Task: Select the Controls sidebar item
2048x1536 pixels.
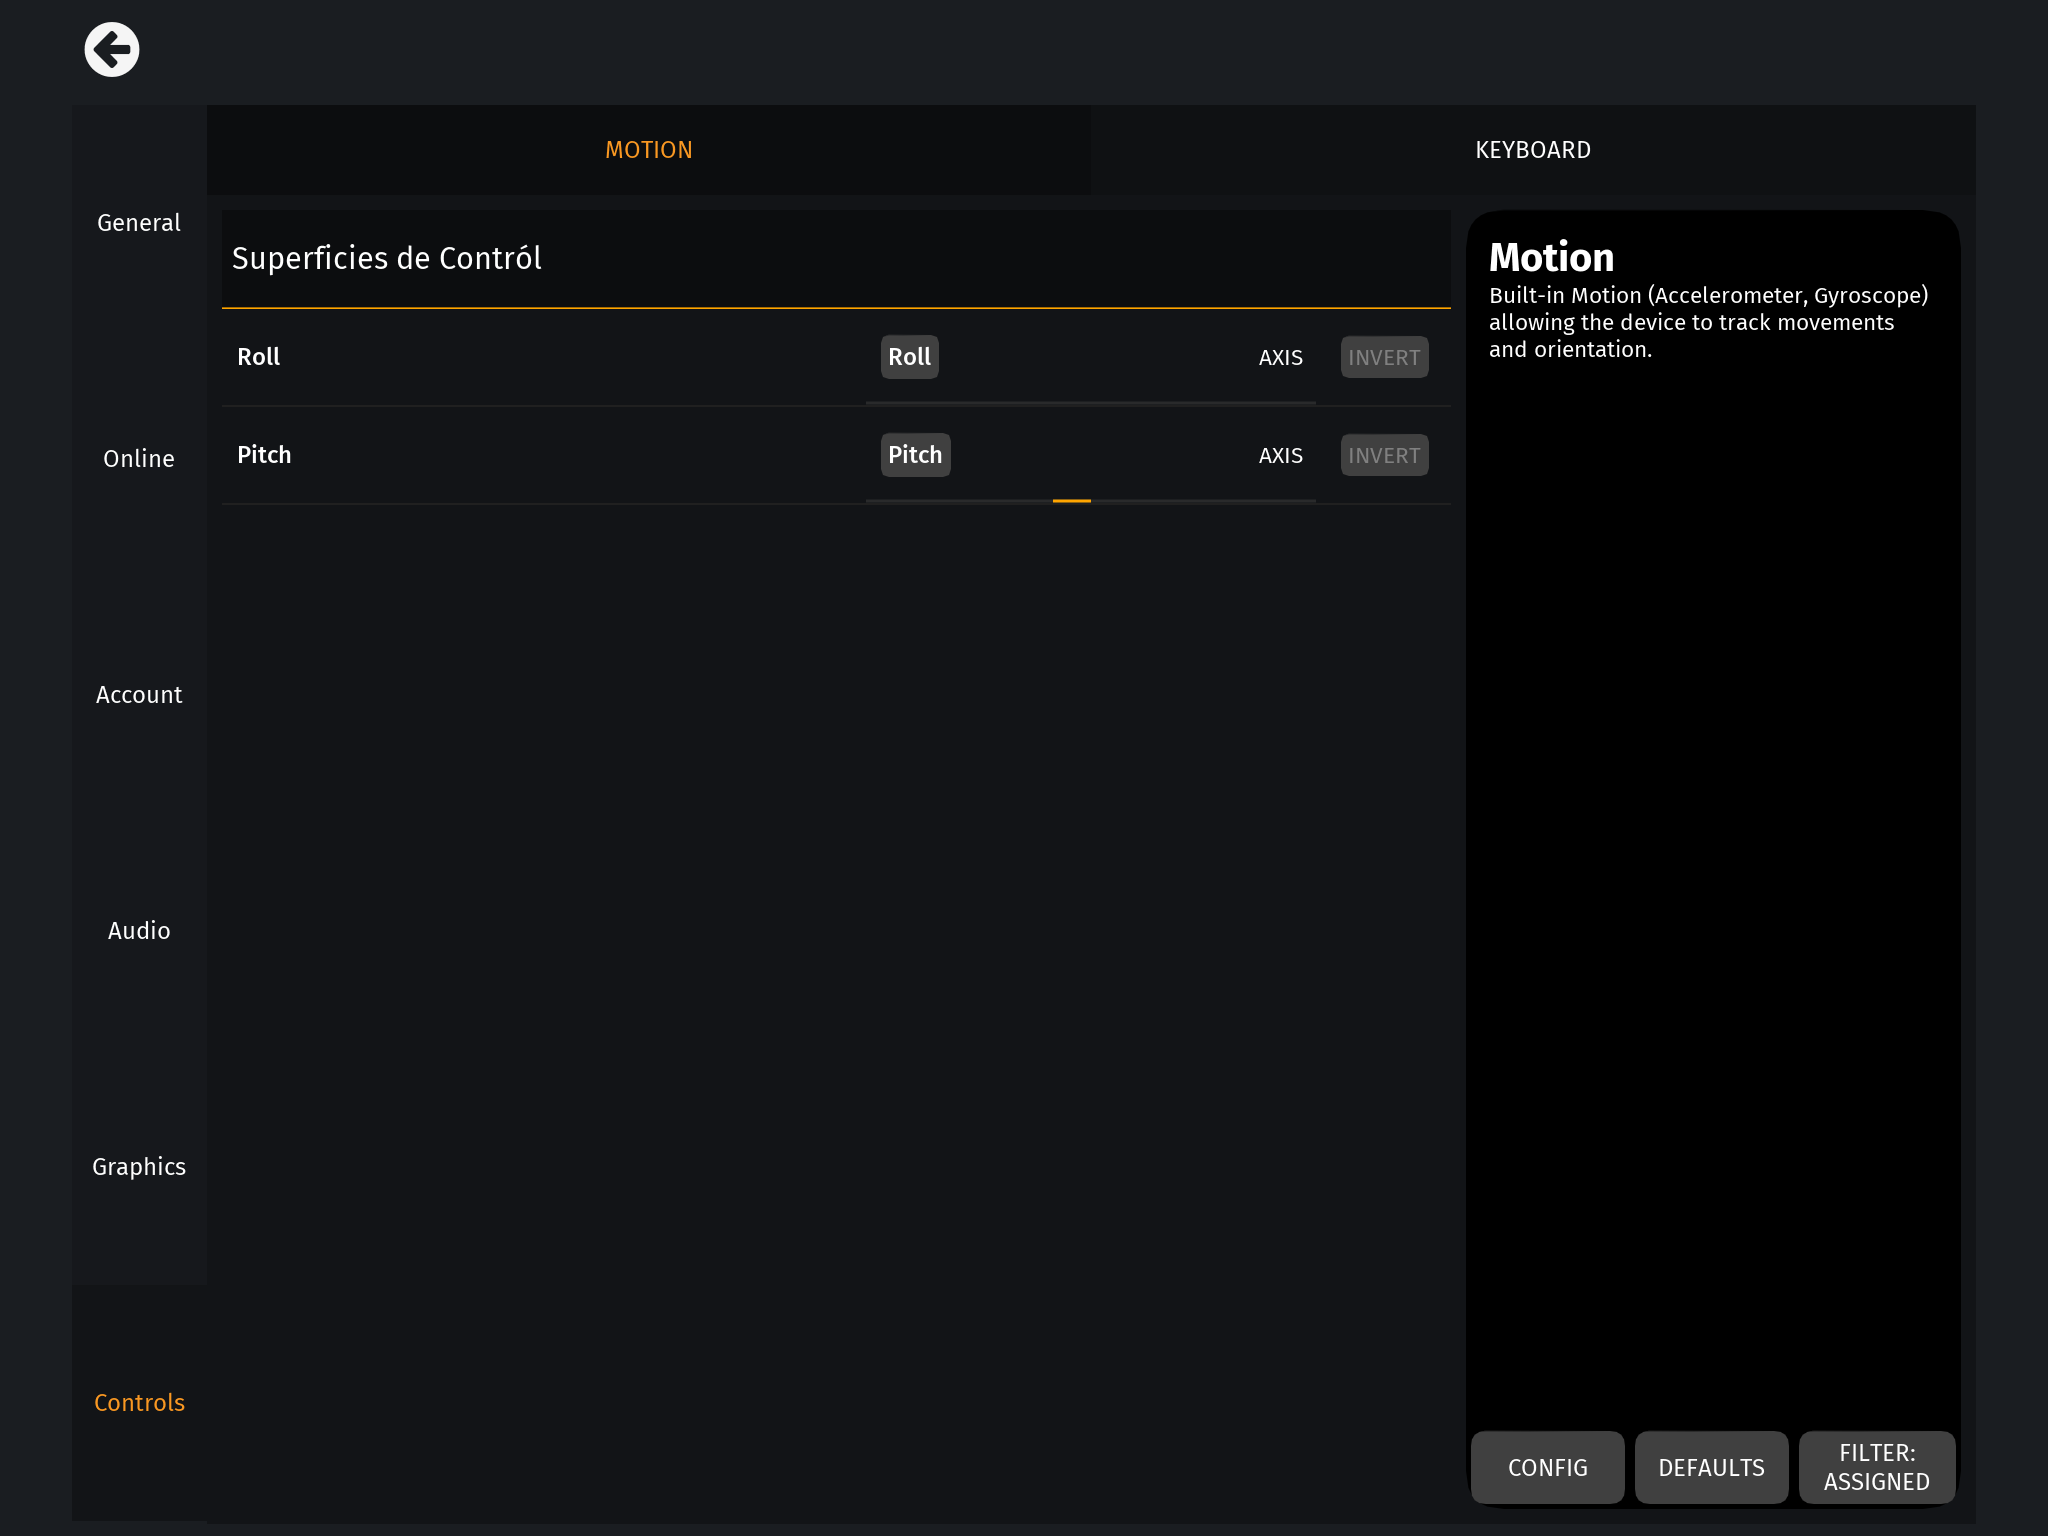Action: (139, 1403)
